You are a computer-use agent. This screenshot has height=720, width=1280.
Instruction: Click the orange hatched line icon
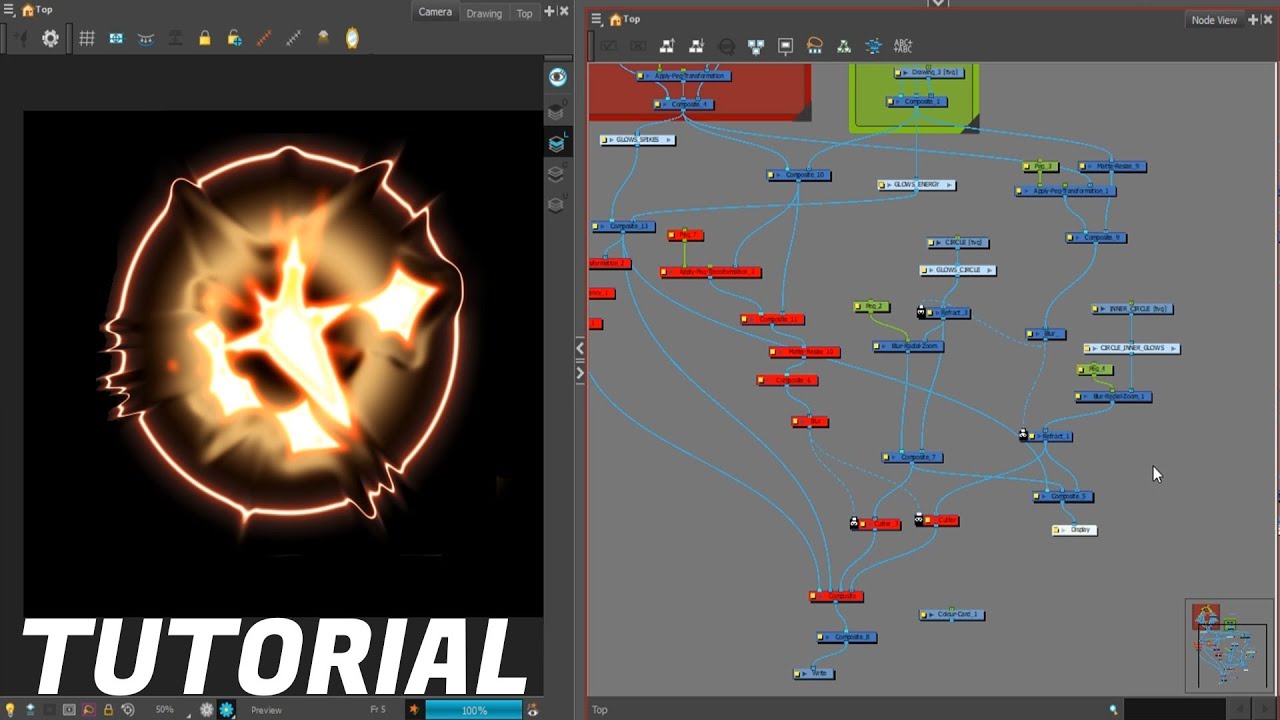(264, 38)
